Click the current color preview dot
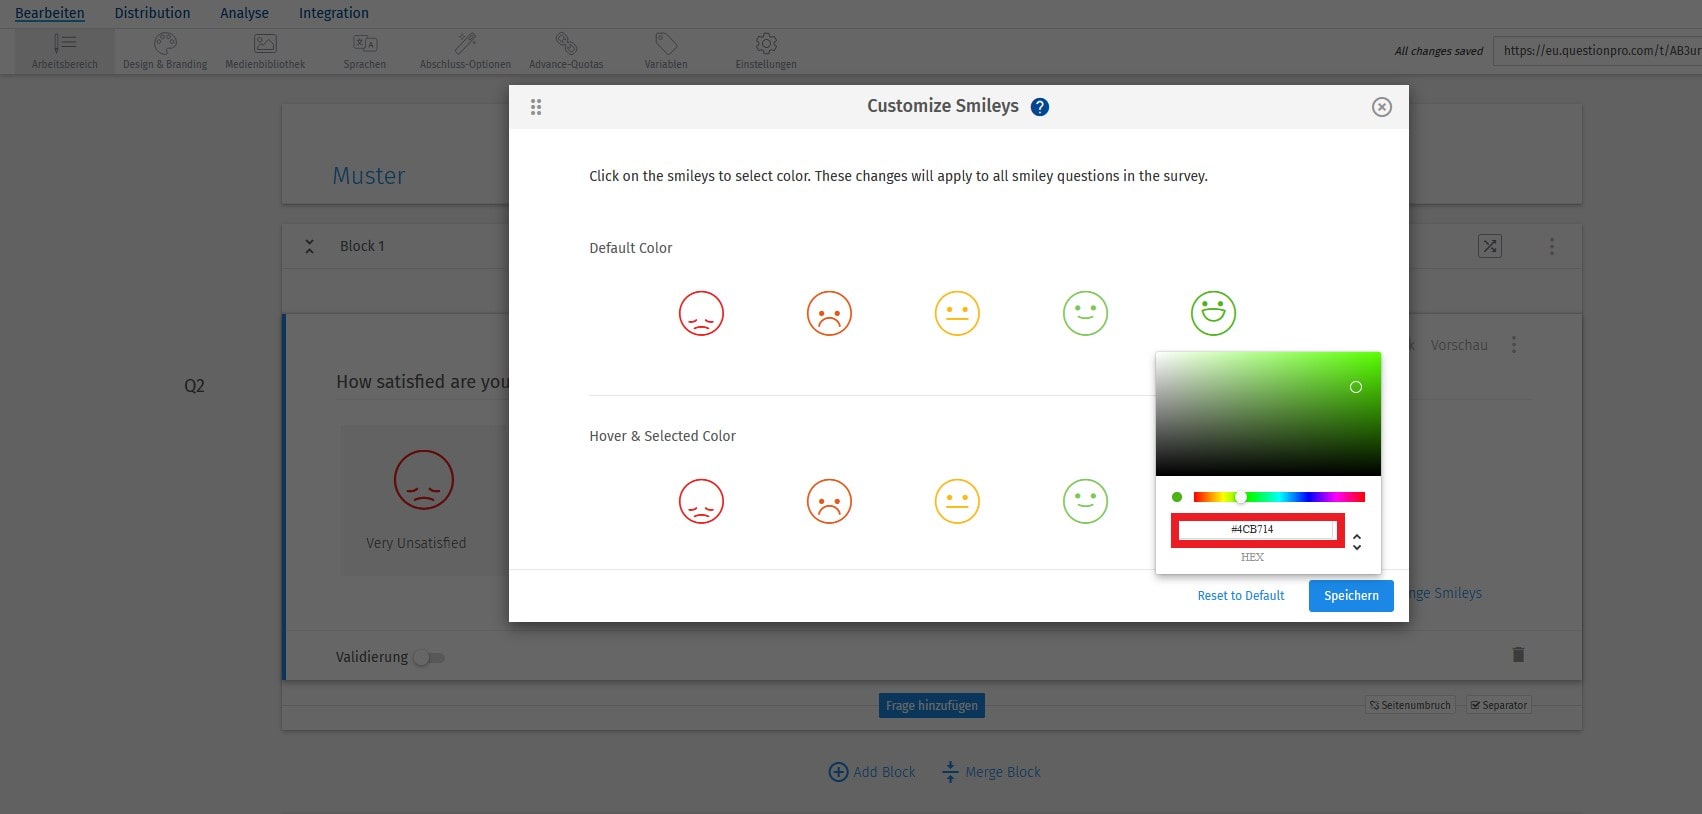This screenshot has height=814, width=1702. click(1177, 497)
